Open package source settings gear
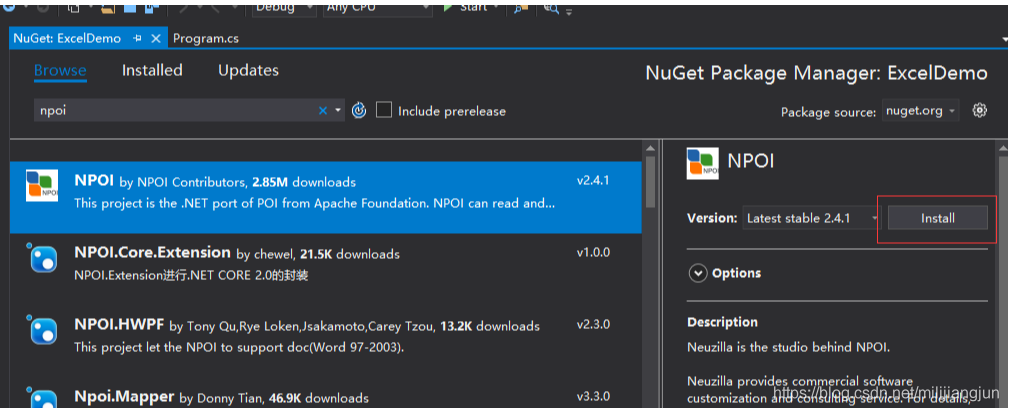Screen dimensions: 1009x412 point(979,110)
